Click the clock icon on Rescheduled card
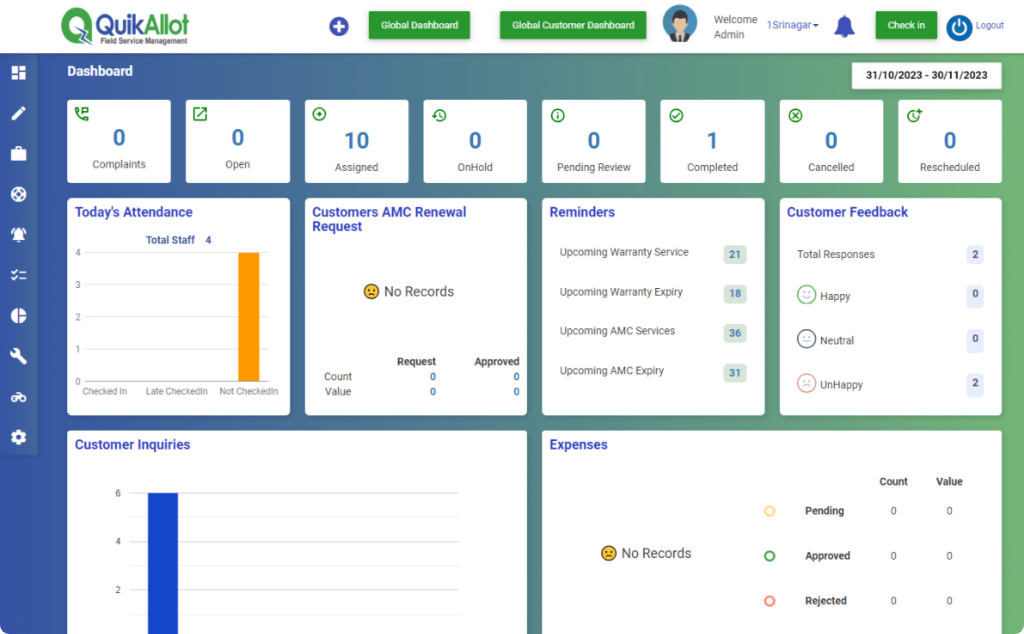The width and height of the screenshot is (1024, 634). point(914,116)
